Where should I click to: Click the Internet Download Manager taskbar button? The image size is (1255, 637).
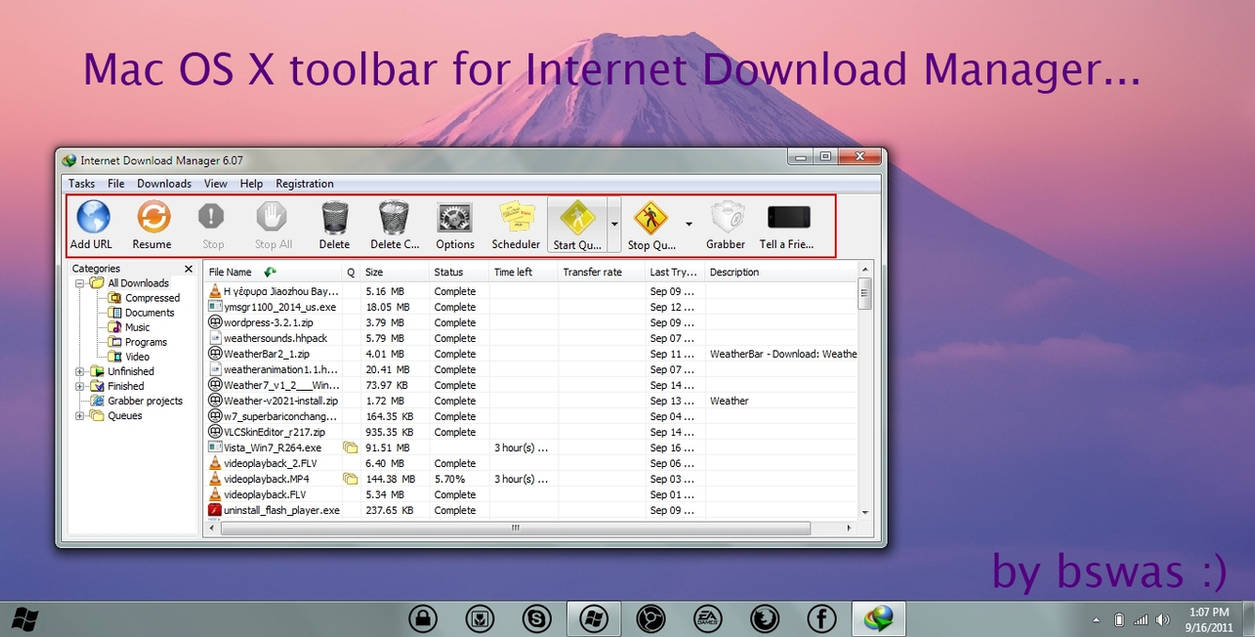click(879, 619)
